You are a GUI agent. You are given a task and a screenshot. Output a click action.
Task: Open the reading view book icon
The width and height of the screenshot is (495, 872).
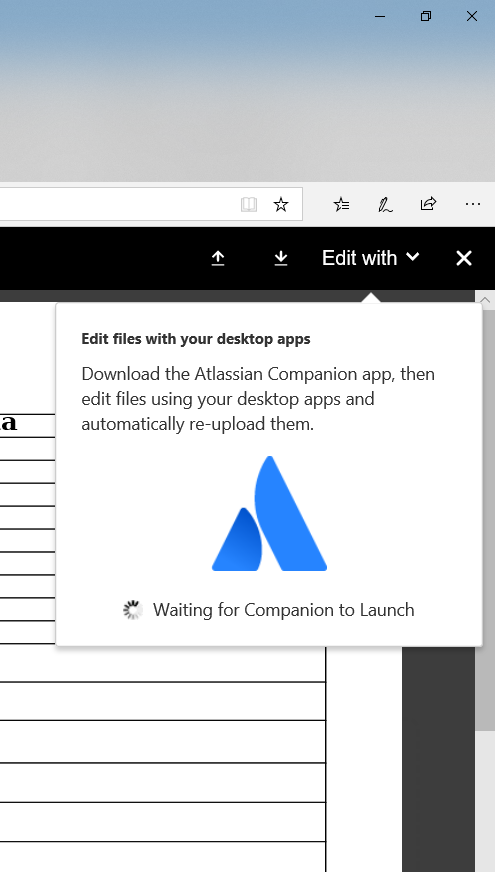(249, 205)
